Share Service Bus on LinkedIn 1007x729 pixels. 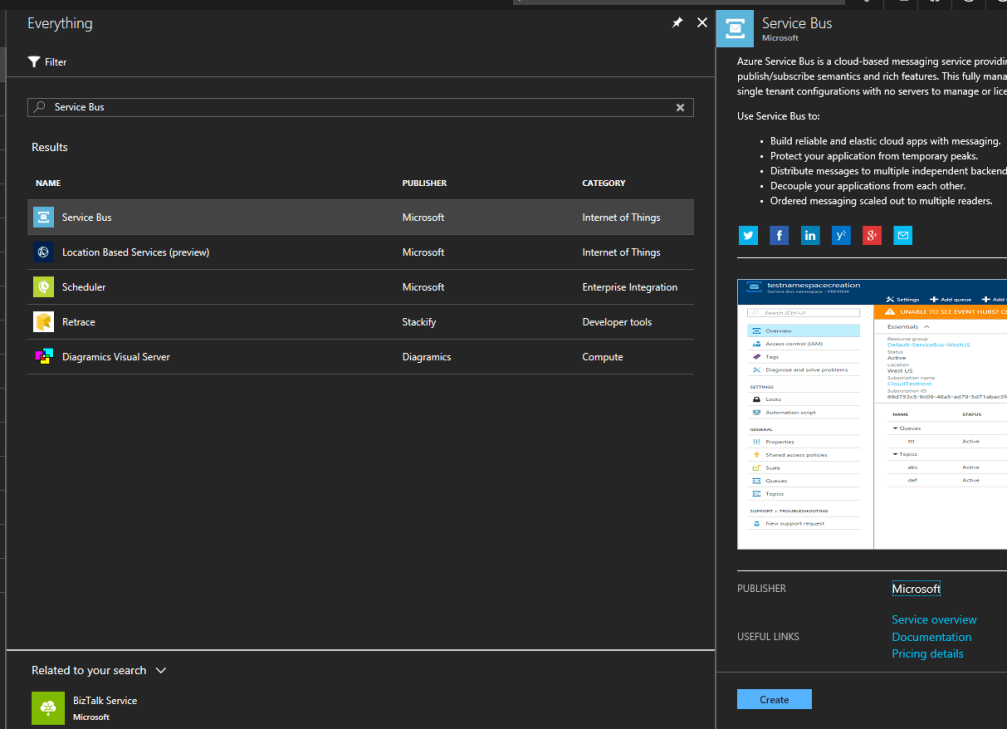point(810,235)
